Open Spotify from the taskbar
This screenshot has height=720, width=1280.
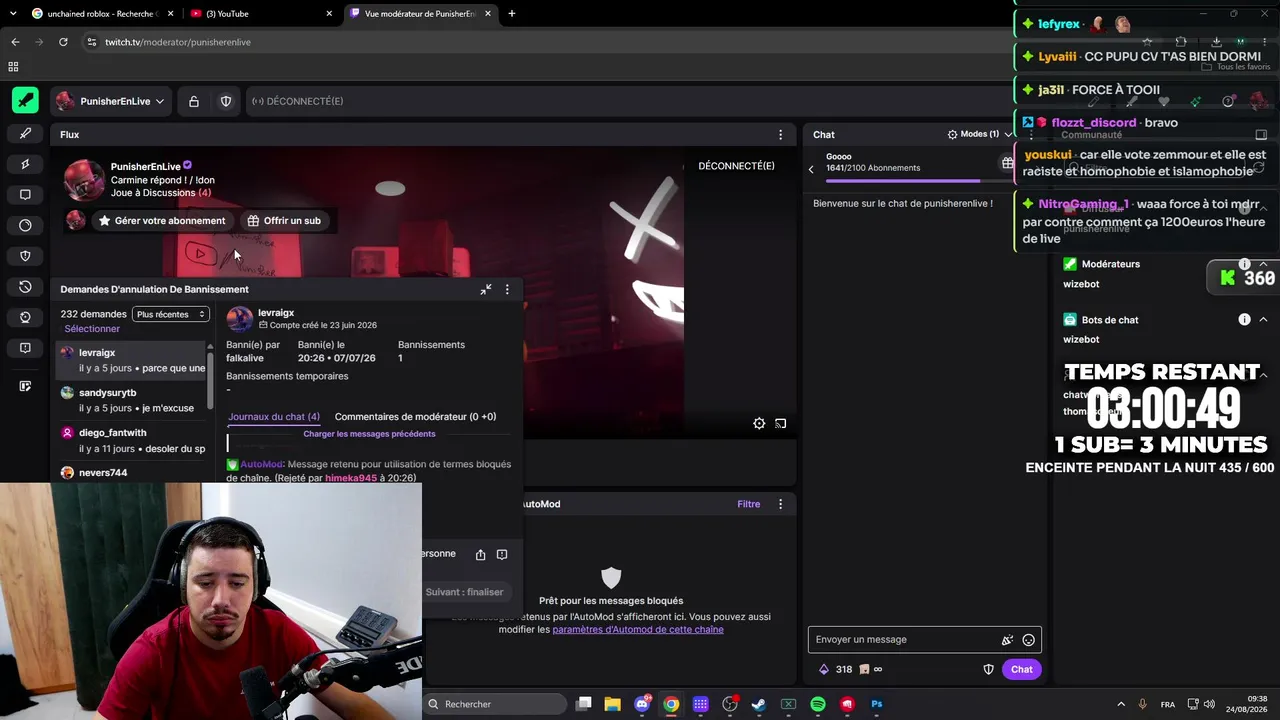(x=818, y=704)
